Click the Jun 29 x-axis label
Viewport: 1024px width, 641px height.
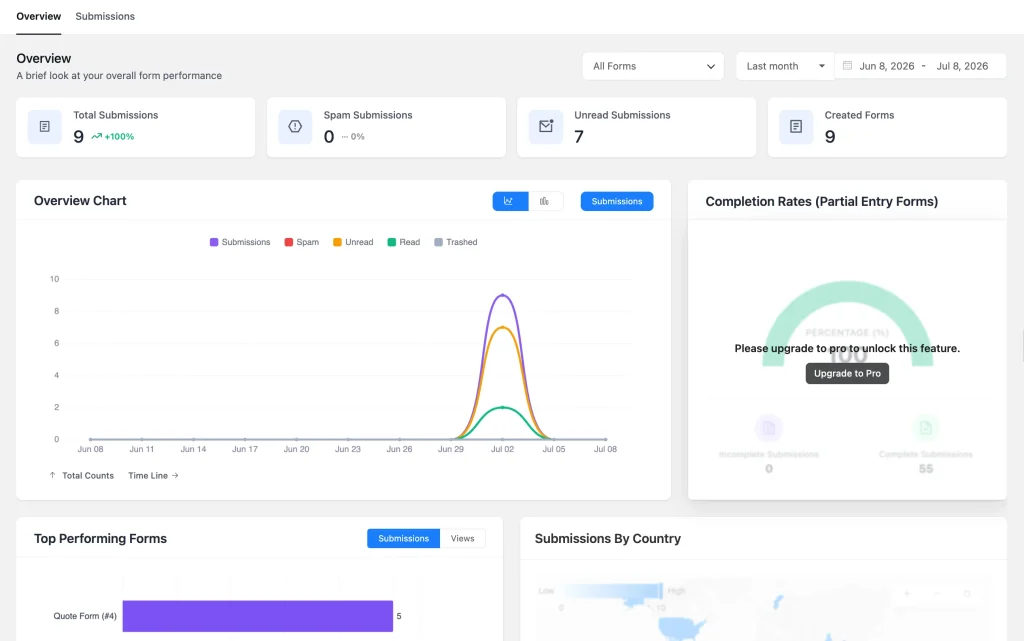pos(451,449)
